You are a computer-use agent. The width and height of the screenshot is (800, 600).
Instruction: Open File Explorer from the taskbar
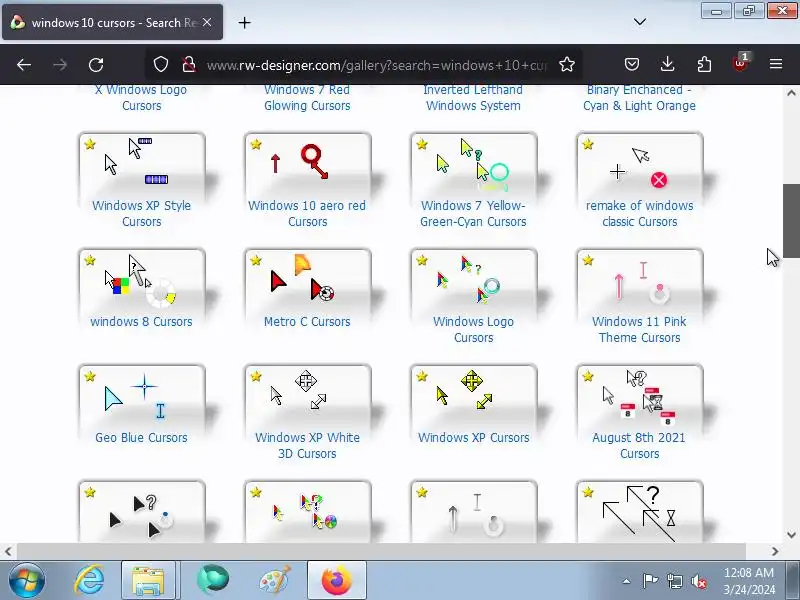click(x=148, y=581)
